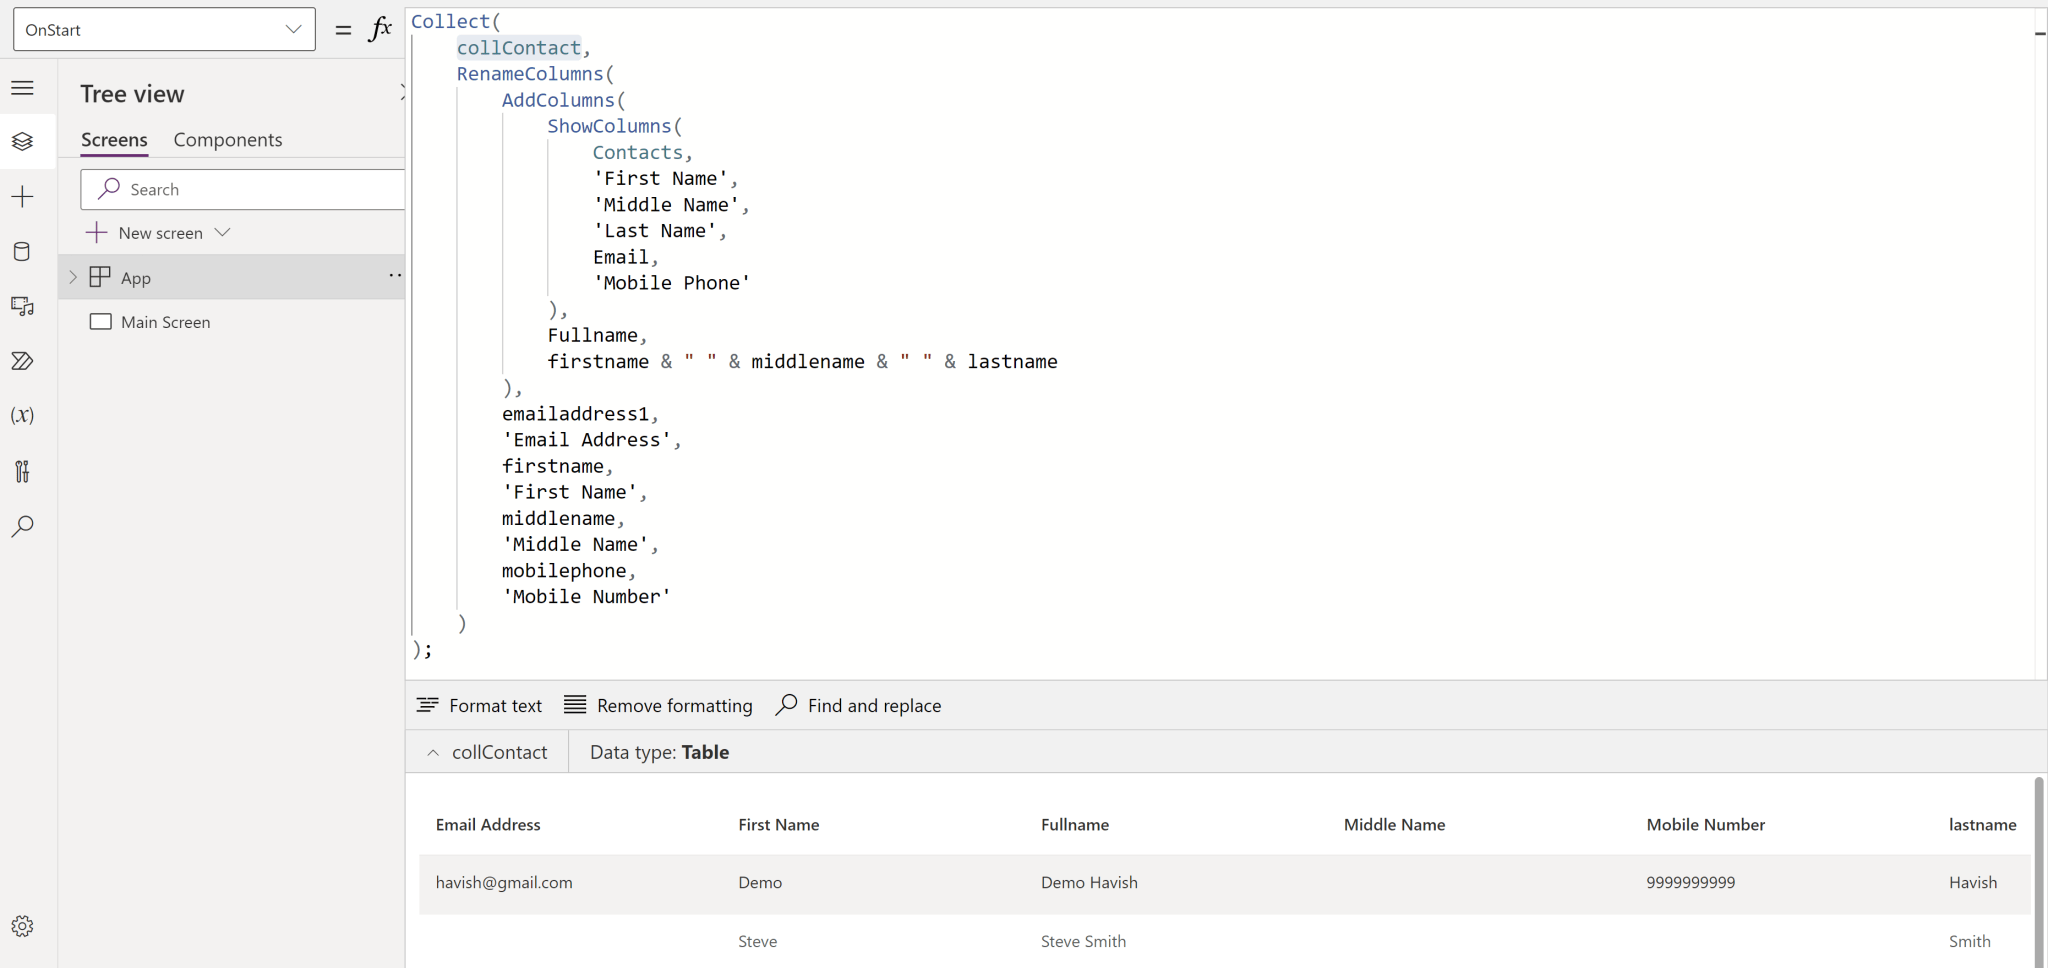
Task: Open the Media panel icon
Action: 22,306
